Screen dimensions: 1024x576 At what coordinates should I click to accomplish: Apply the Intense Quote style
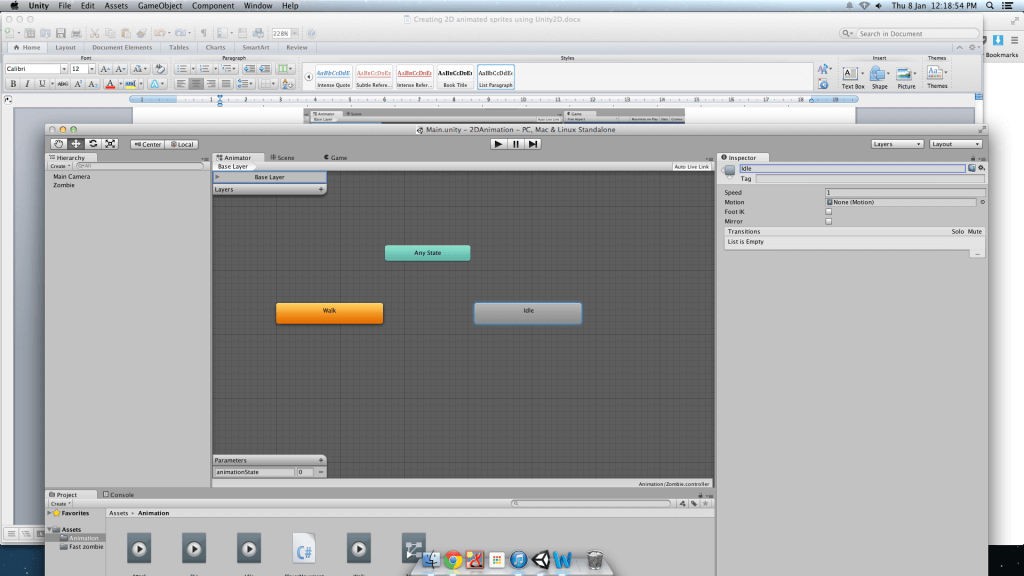(333, 77)
